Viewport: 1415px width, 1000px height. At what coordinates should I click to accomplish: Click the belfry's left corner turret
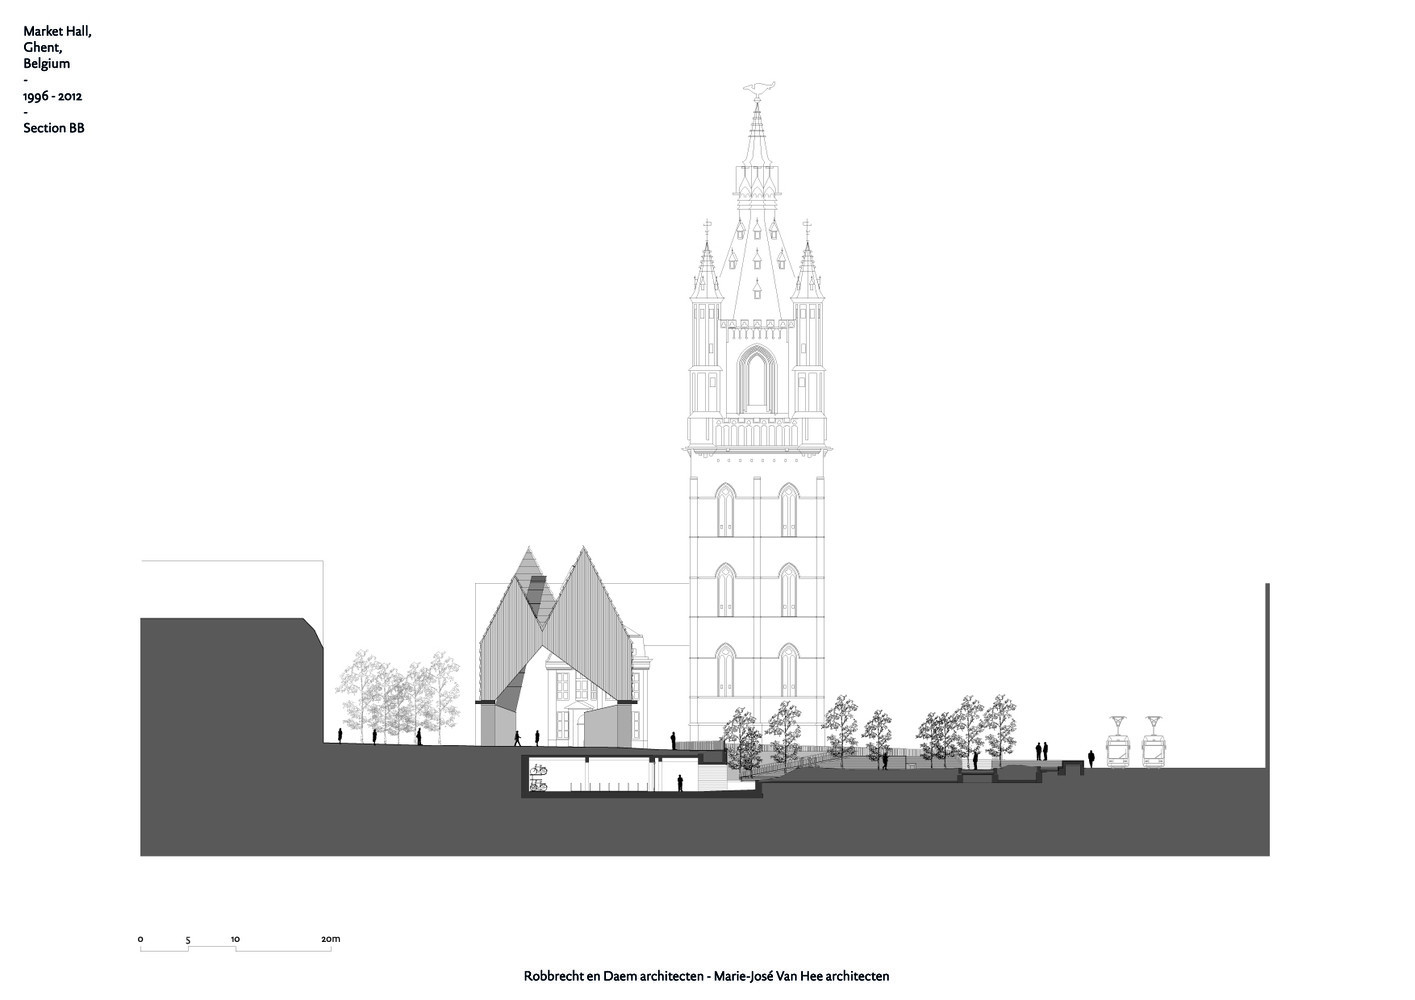pos(704,300)
